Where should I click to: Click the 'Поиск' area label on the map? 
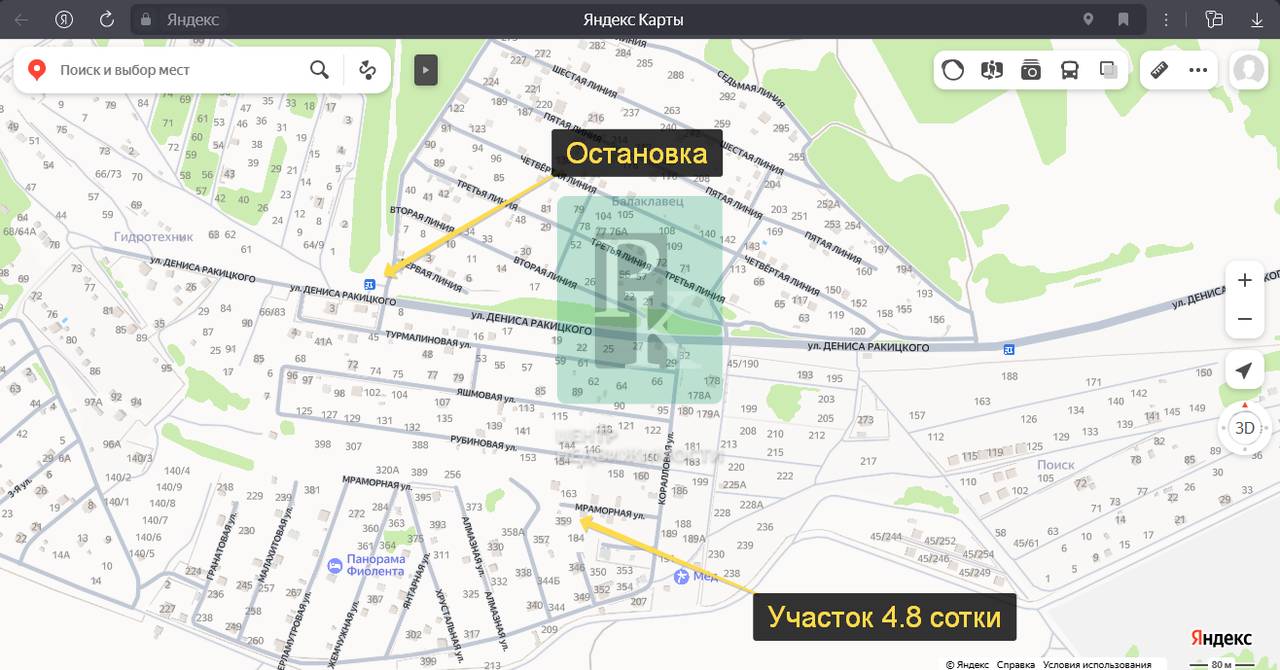1056,465
